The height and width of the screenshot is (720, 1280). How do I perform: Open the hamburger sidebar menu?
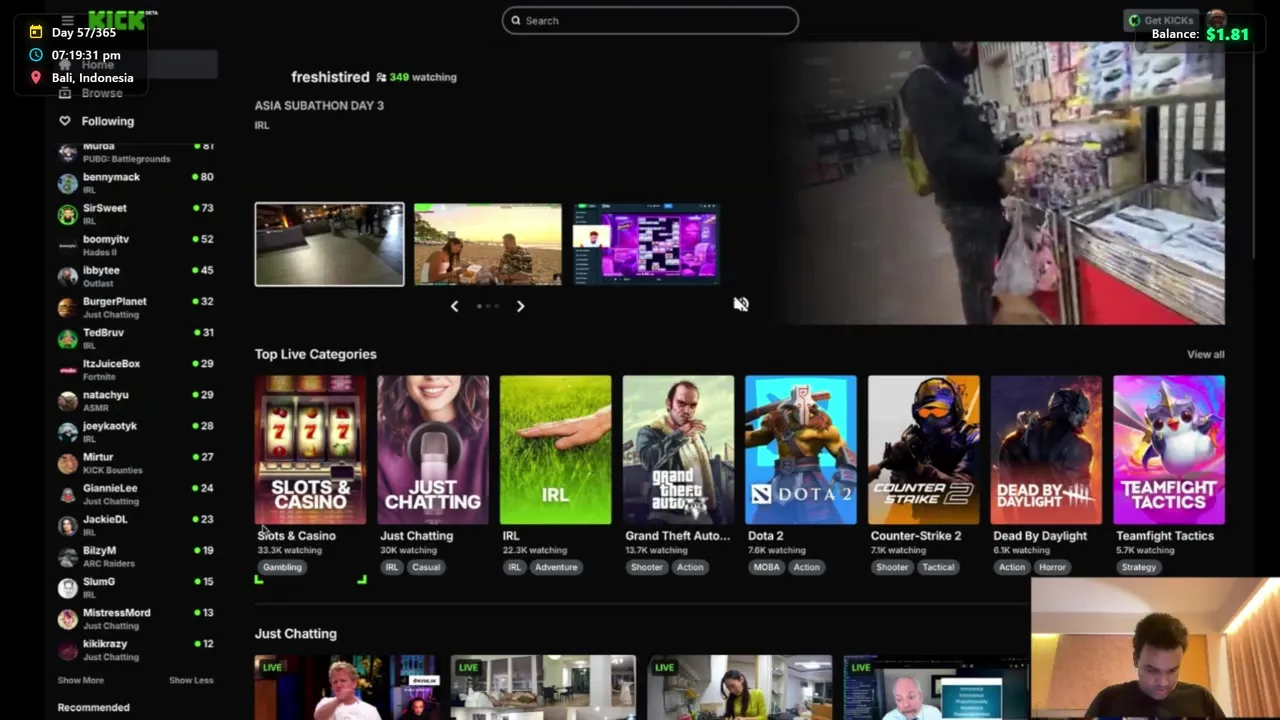click(67, 20)
